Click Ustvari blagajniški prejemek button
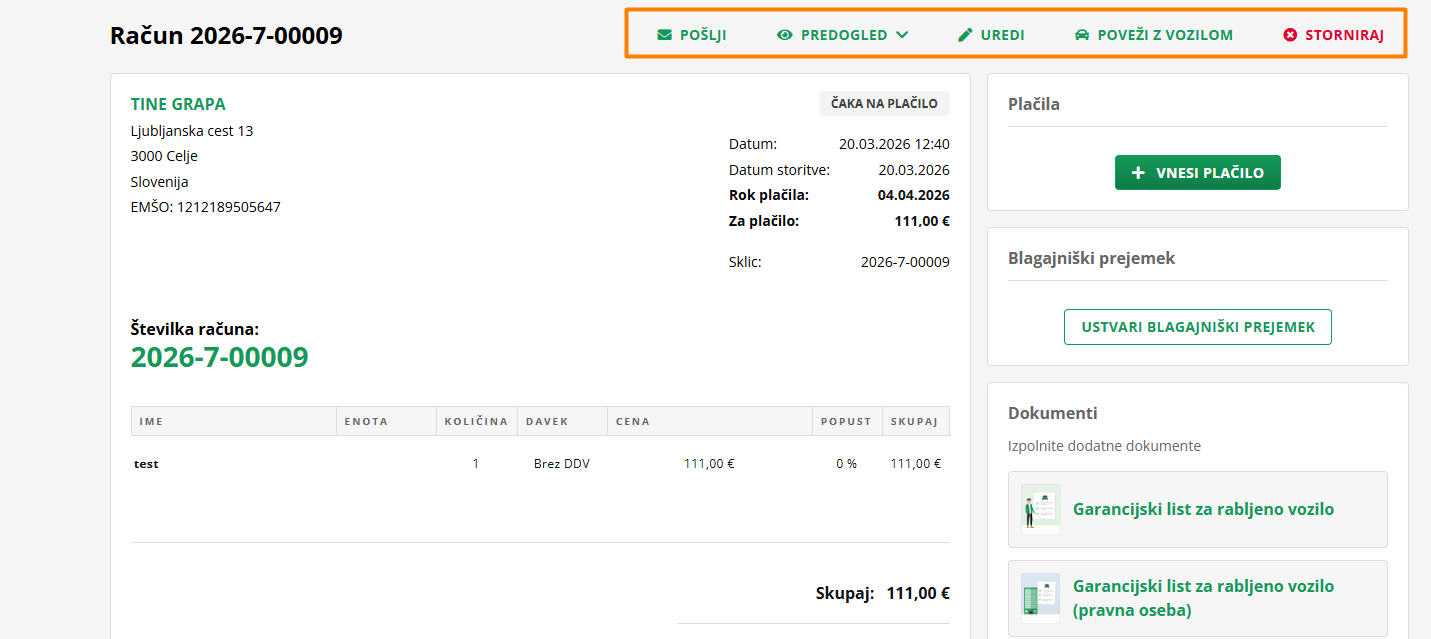This screenshot has width=1431, height=639. pyautogui.click(x=1197, y=327)
